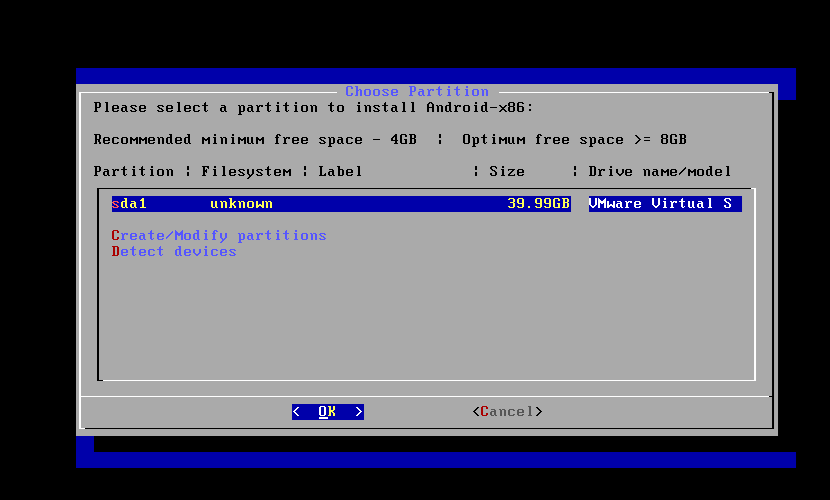Confirm with the OK button
The width and height of the screenshot is (830, 500).
pos(328,412)
